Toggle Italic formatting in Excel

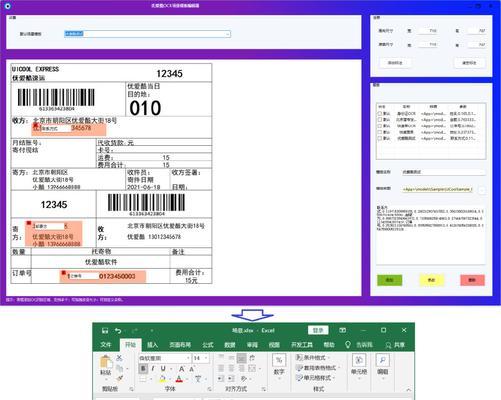[x=153, y=369]
